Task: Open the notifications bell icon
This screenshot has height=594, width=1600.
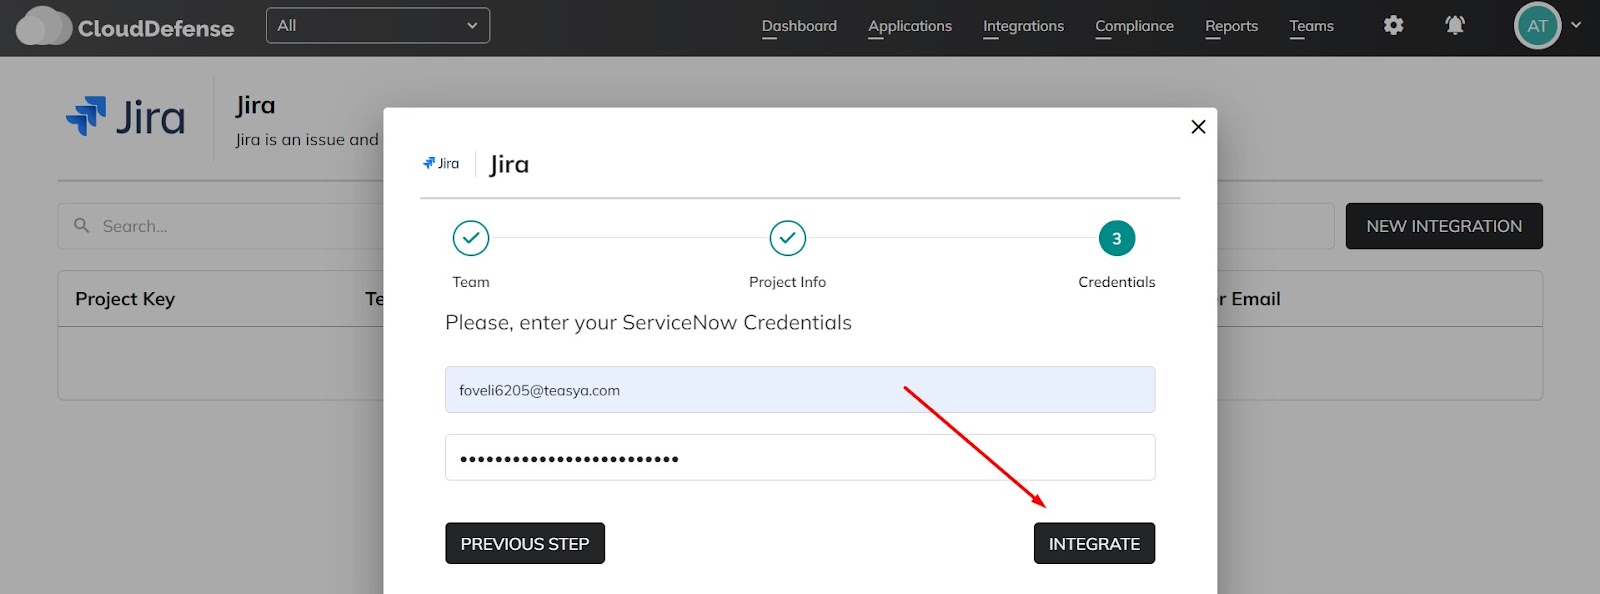Action: click(x=1455, y=25)
